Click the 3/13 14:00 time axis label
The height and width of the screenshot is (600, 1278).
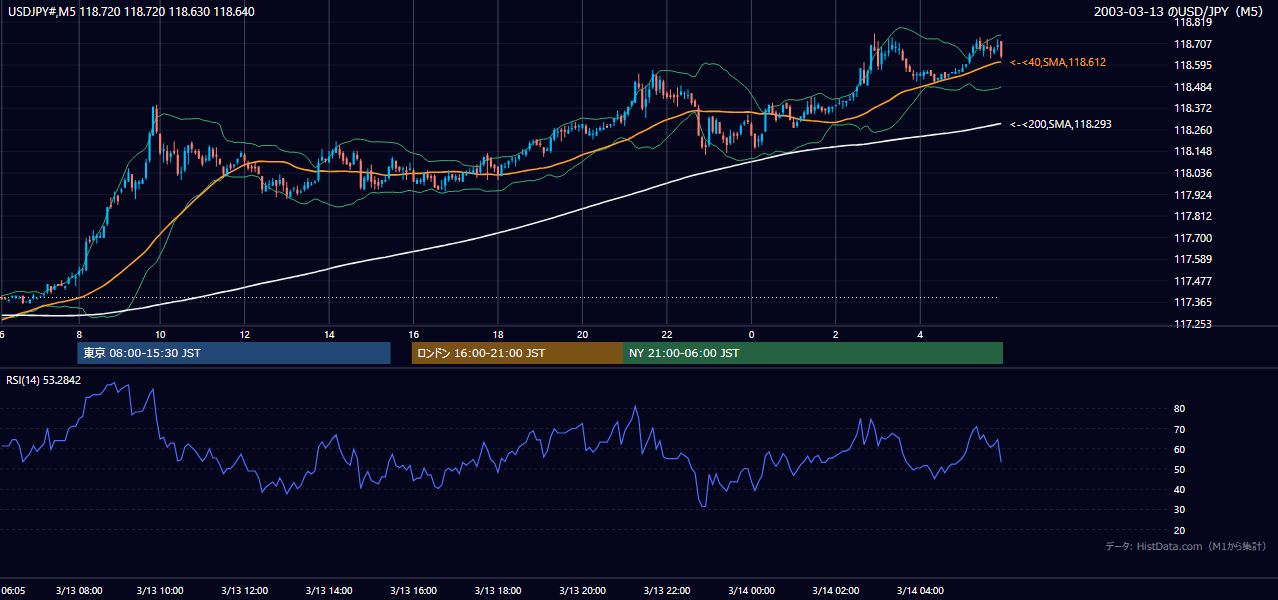(x=329, y=590)
